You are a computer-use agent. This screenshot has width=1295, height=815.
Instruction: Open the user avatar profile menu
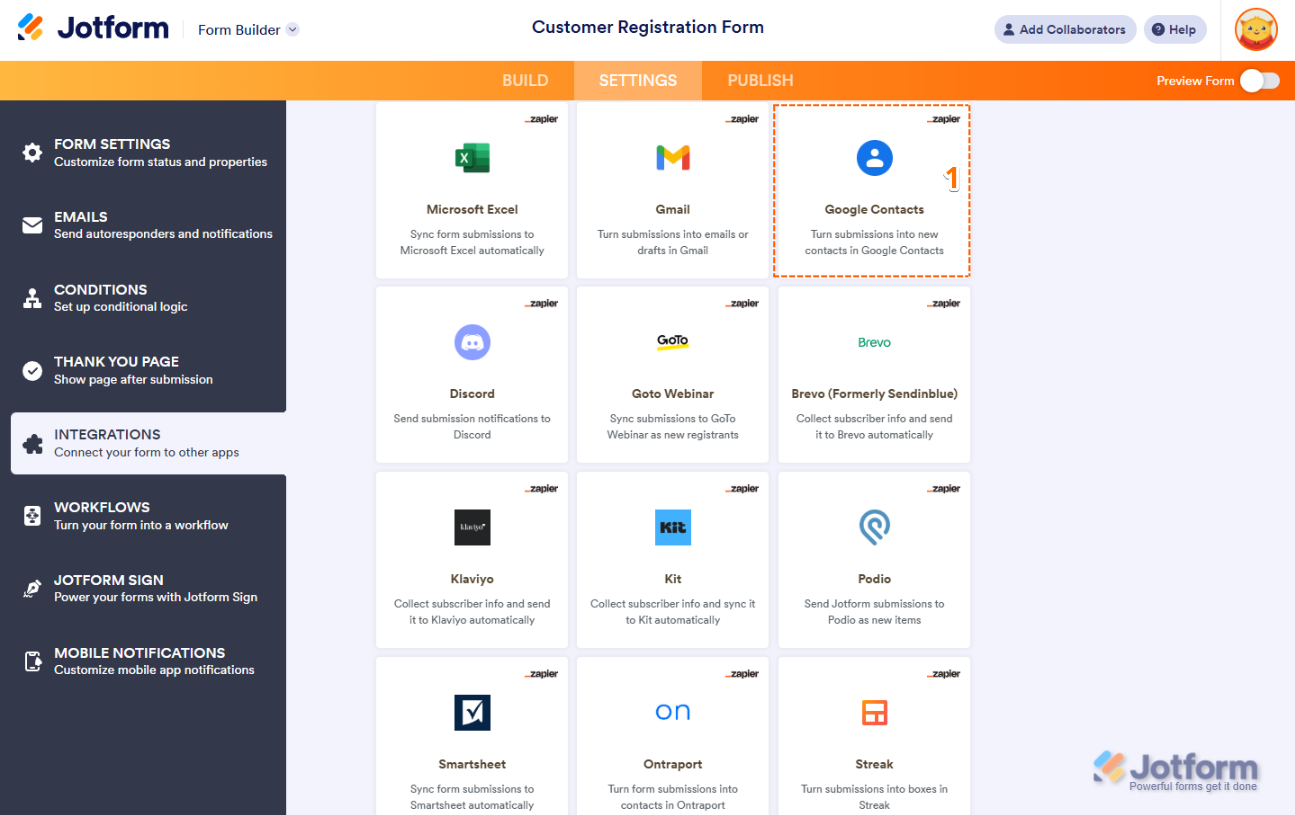(1255, 30)
